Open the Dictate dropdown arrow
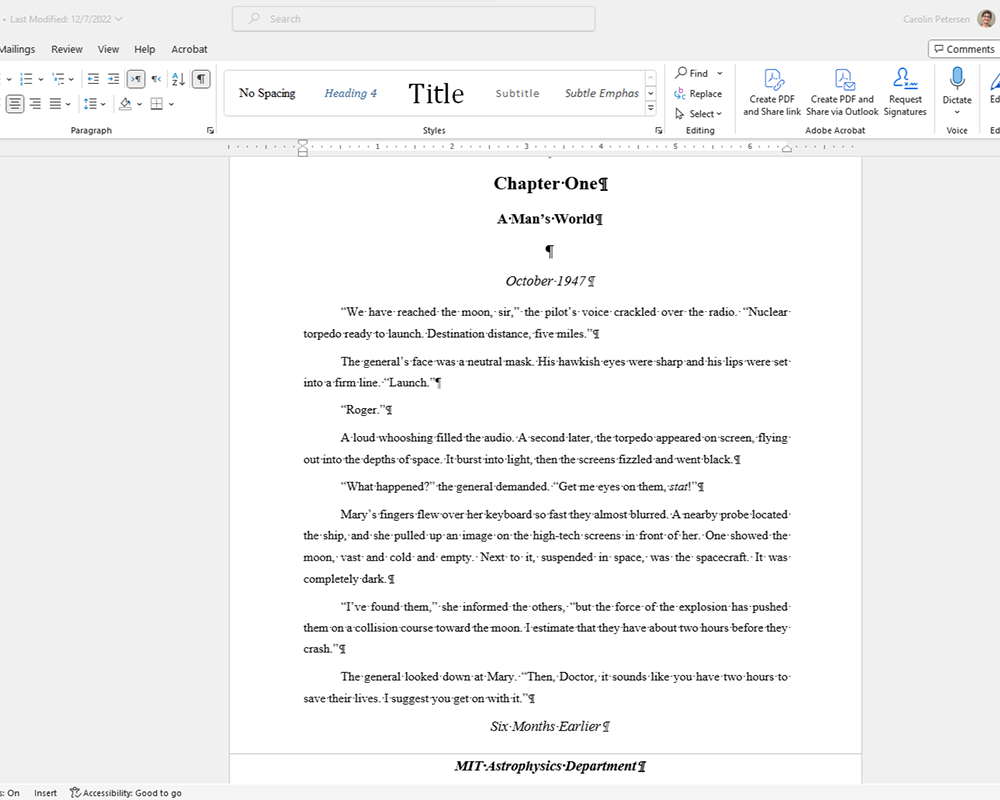 click(957, 112)
